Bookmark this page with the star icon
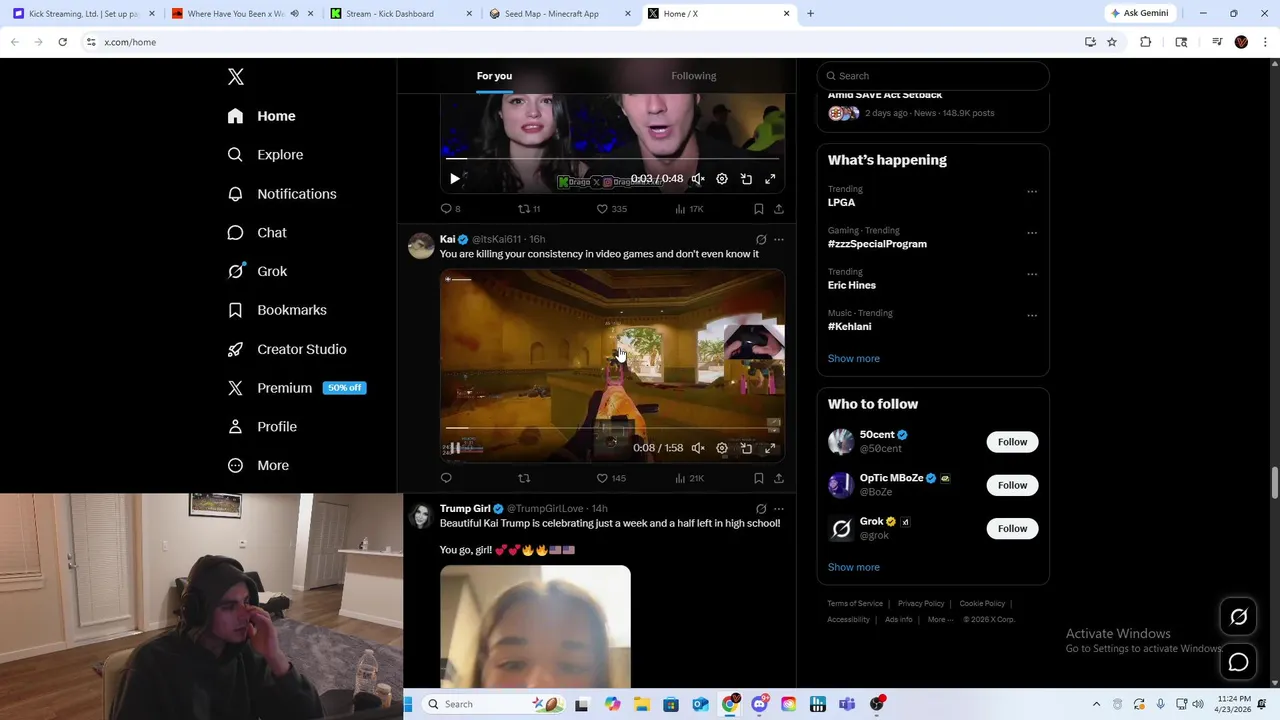Screen dimensions: 1280x720 coord(1111,42)
